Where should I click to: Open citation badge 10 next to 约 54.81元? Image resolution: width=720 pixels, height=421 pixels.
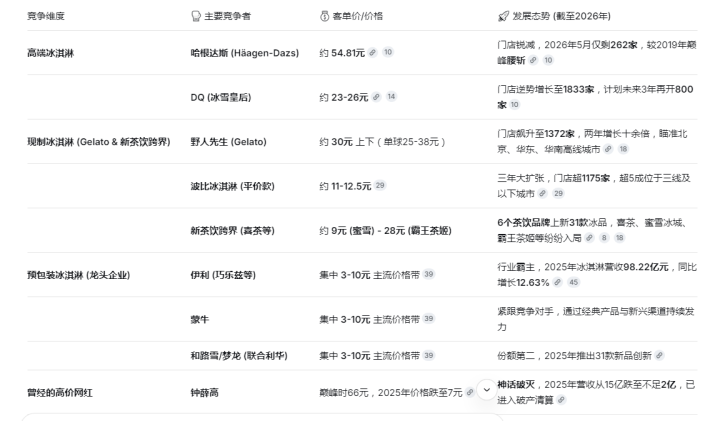pos(388,52)
